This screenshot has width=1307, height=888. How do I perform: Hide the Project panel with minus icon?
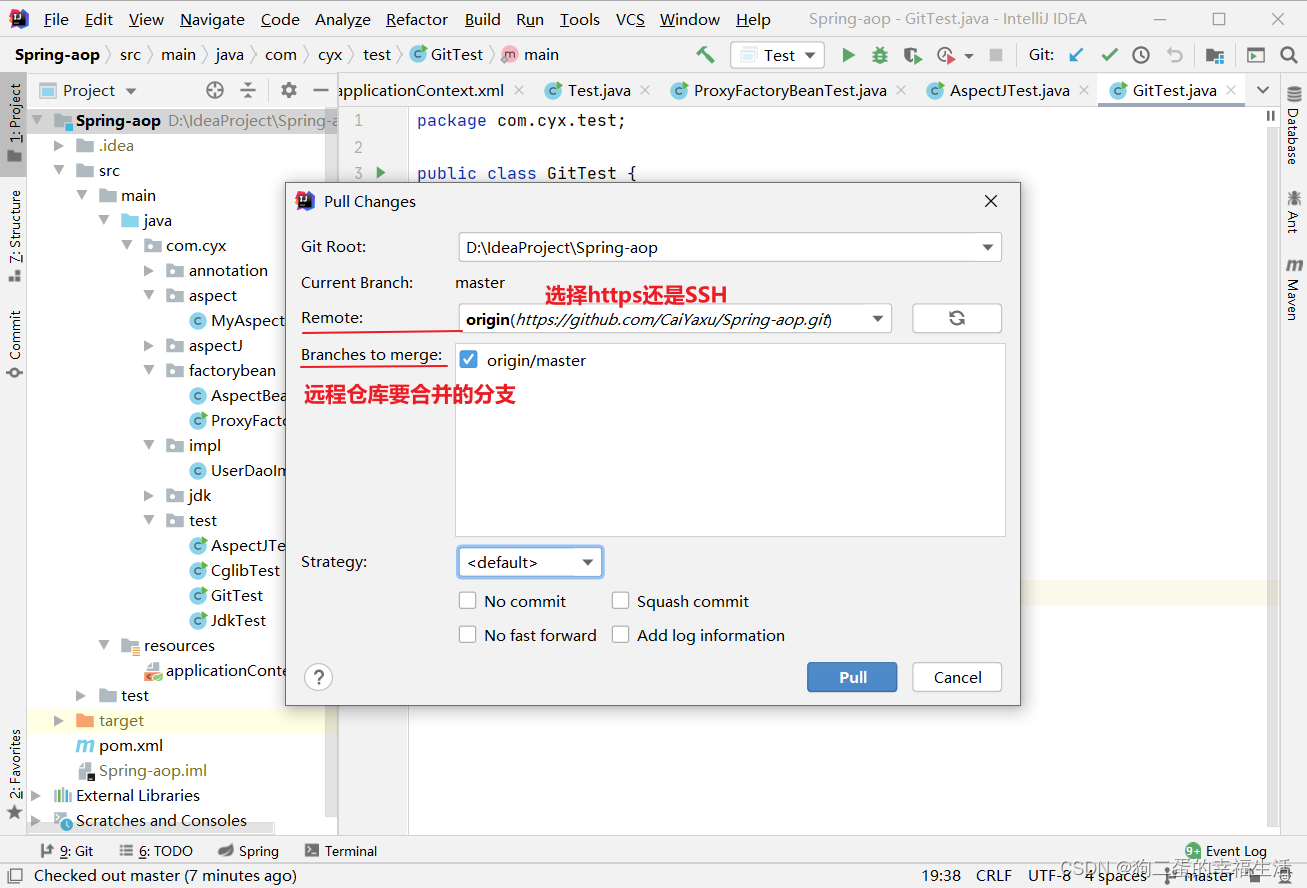[x=320, y=90]
